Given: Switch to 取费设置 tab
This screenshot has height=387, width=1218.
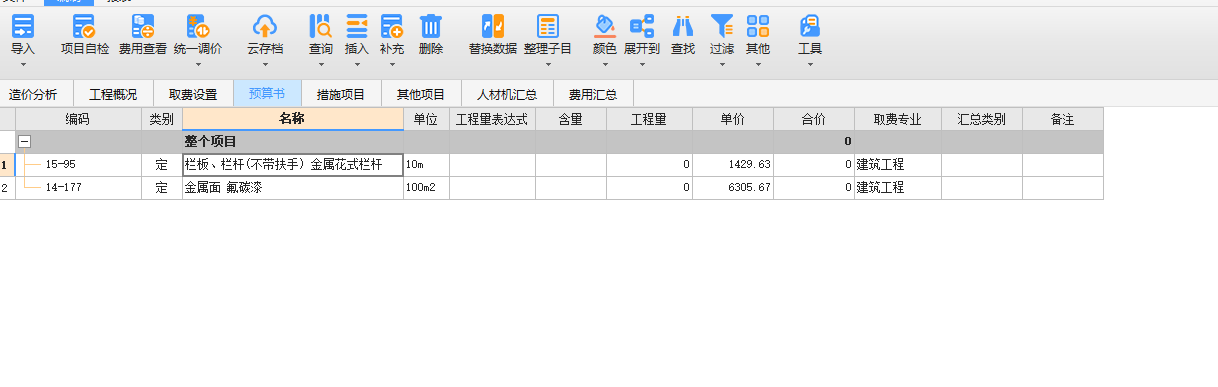Looking at the screenshot, I should point(193,95).
